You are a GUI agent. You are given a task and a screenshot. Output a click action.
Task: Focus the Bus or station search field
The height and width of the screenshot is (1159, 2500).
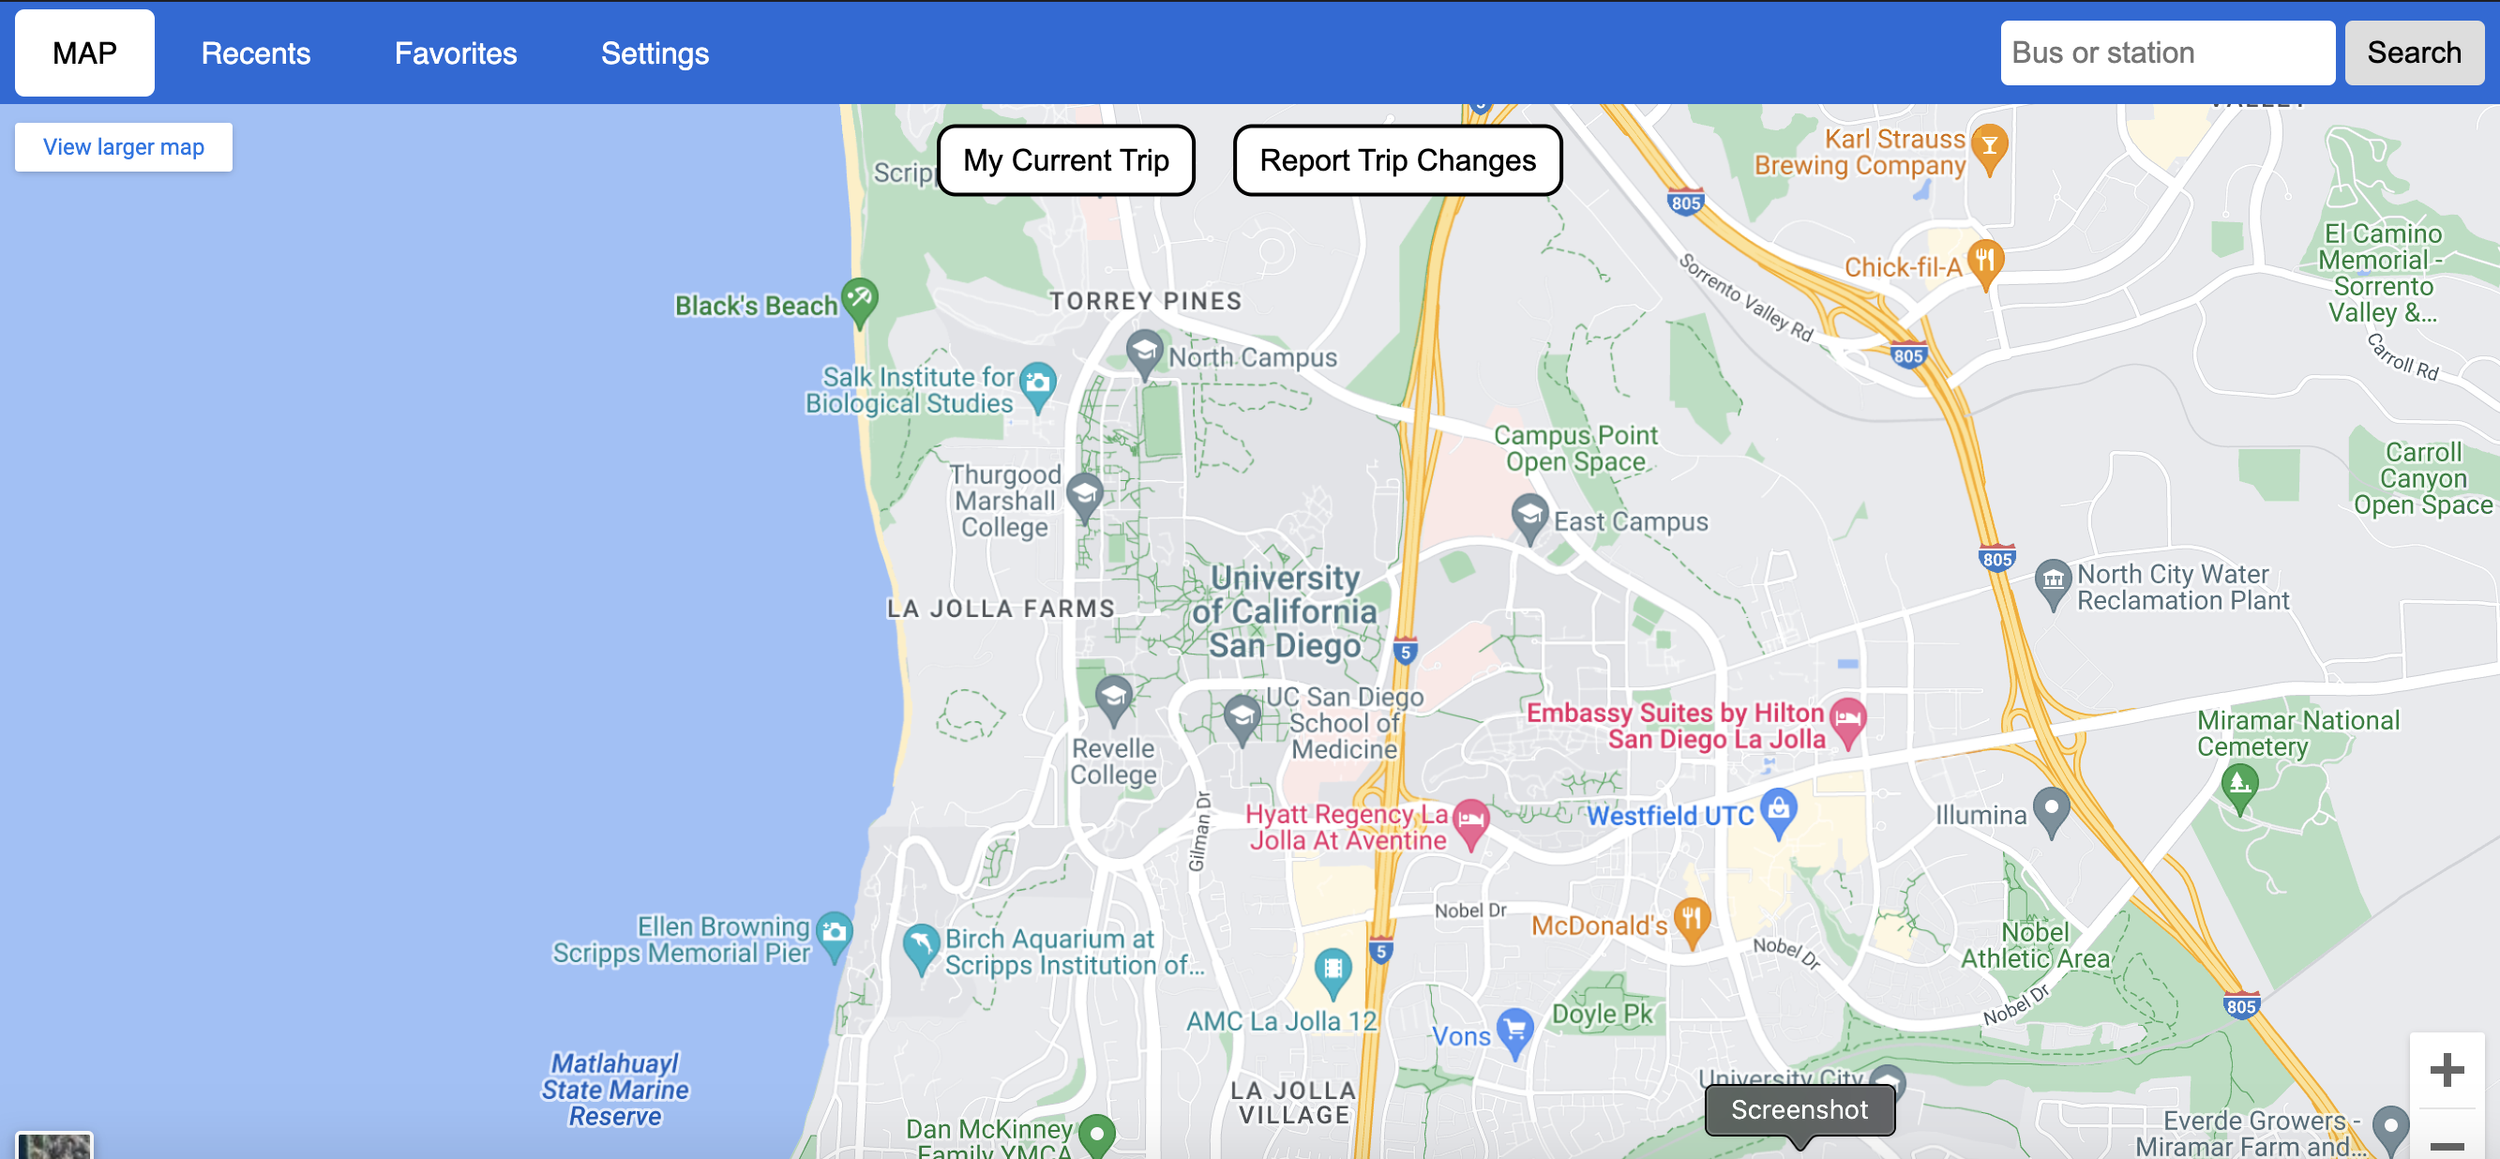pos(2166,53)
